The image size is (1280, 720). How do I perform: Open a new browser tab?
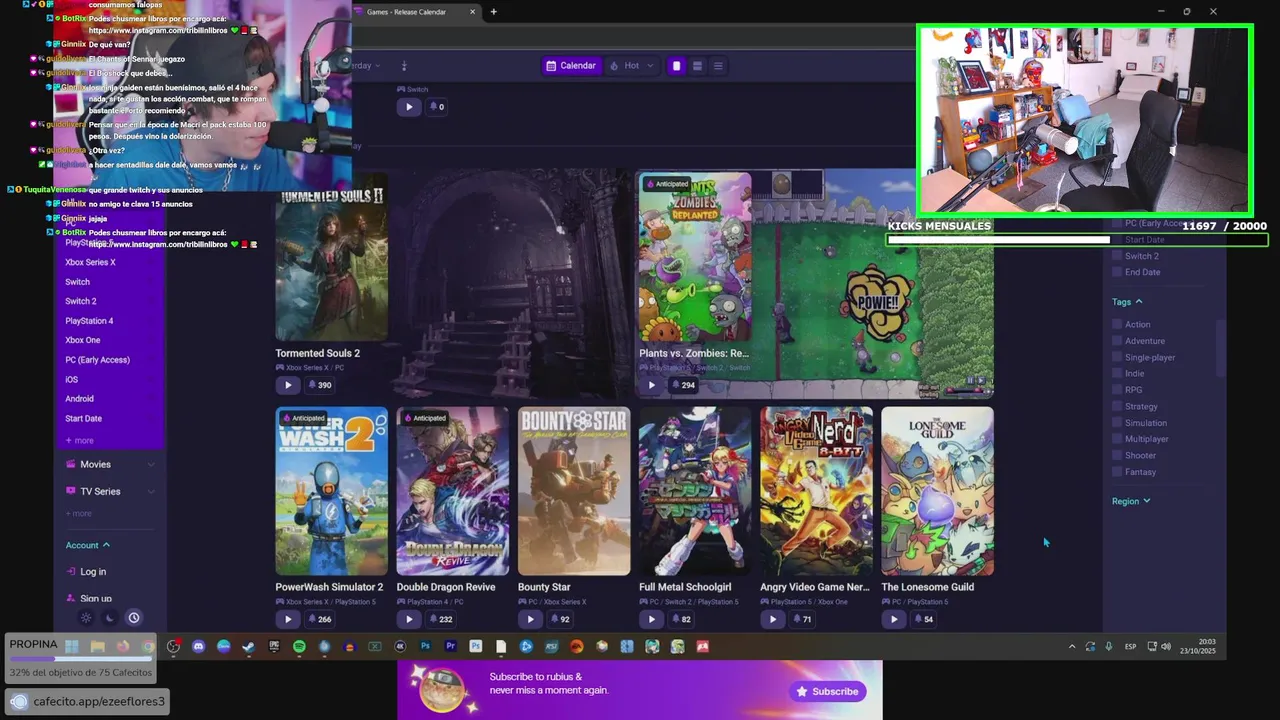coord(493,12)
